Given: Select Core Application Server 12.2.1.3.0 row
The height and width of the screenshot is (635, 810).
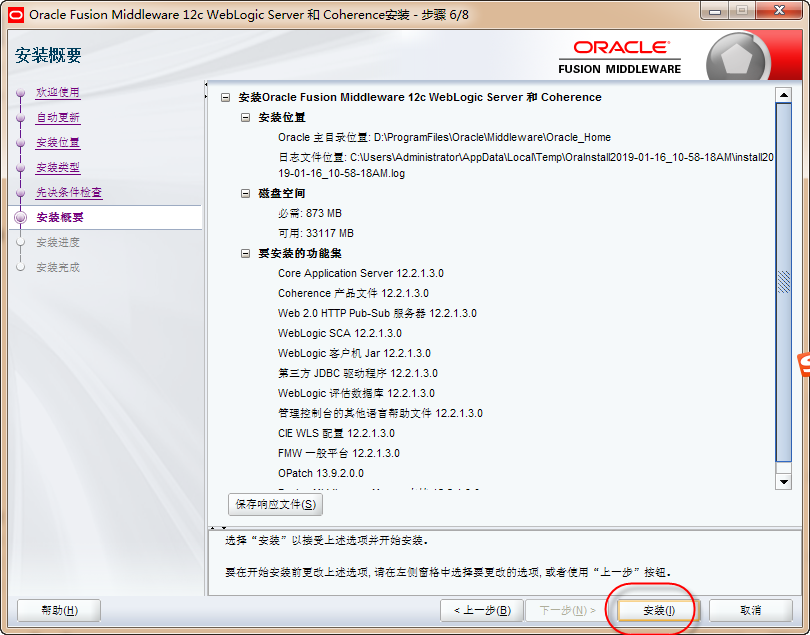Looking at the screenshot, I should 361,273.
